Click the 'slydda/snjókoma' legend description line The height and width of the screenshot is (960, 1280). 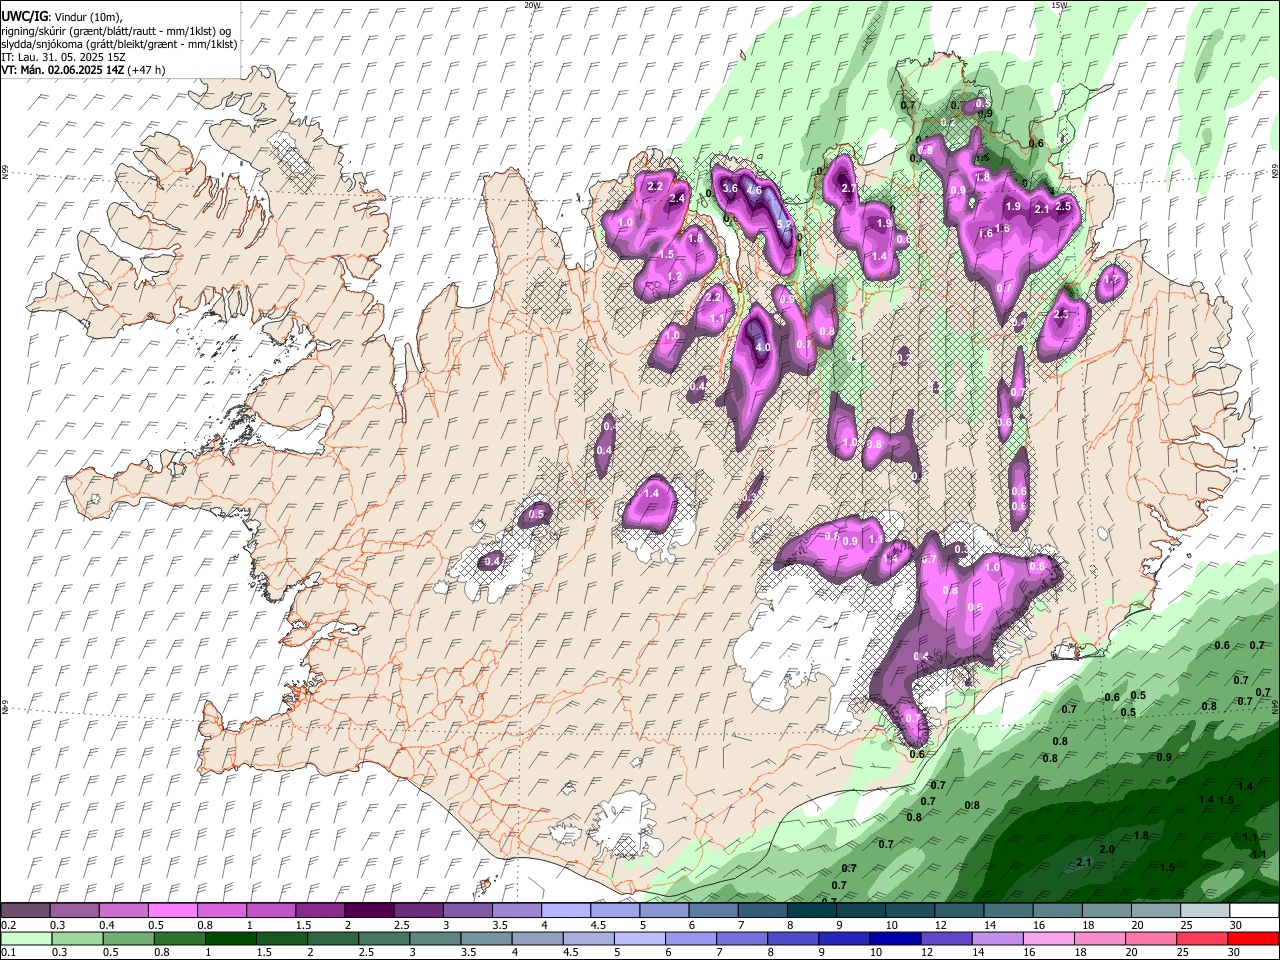tap(120, 44)
